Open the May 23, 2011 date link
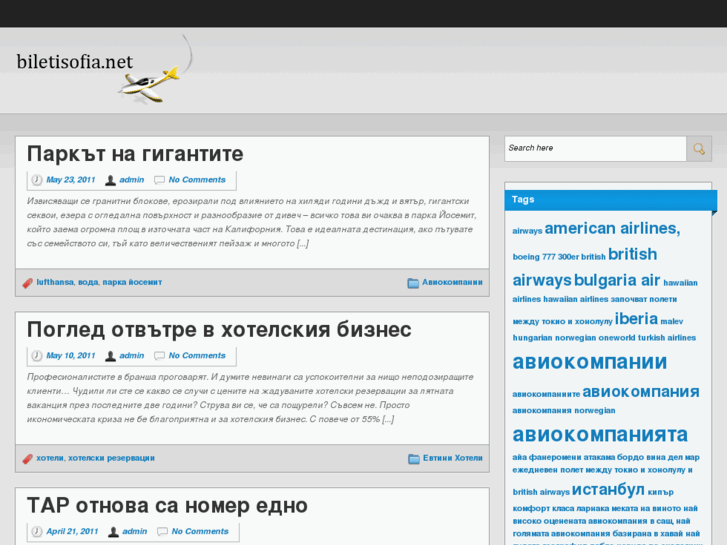The width and height of the screenshot is (727, 545). (x=70, y=180)
